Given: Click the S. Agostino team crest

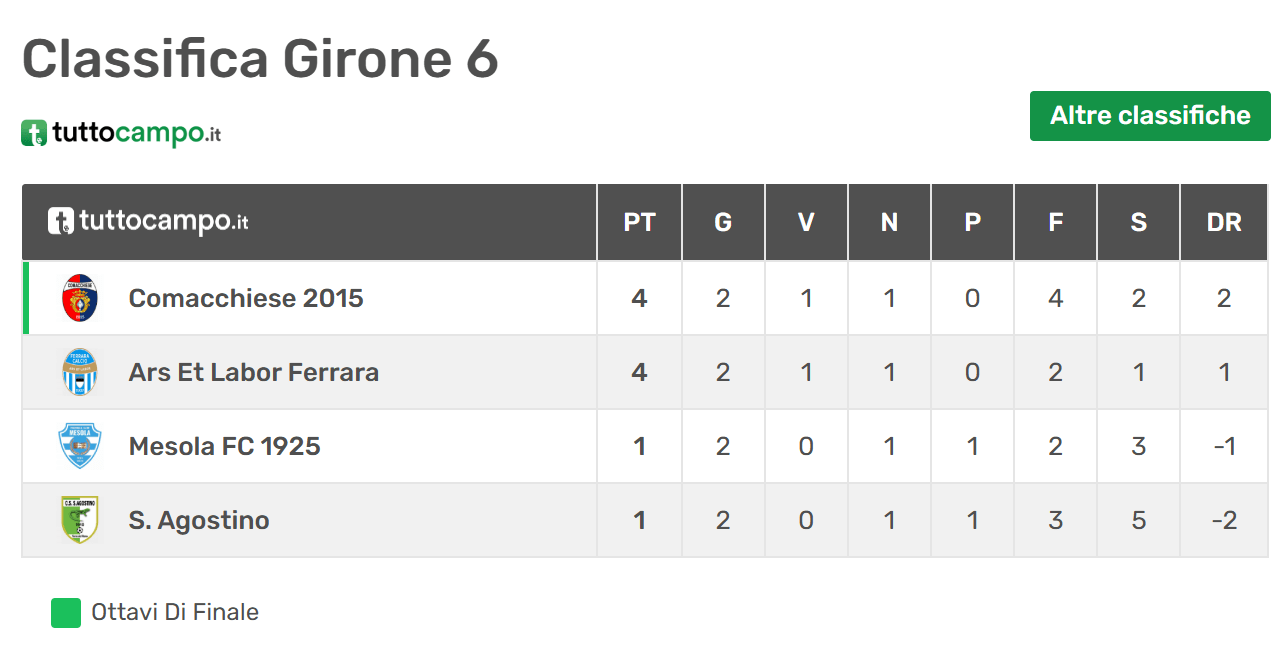Looking at the screenshot, I should tap(81, 520).
